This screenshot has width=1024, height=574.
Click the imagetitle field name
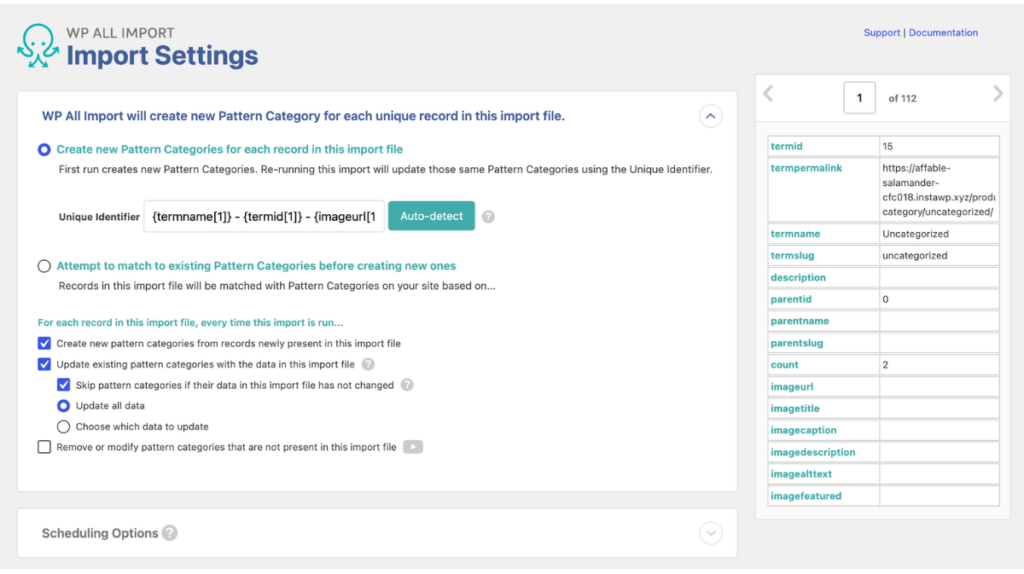(x=795, y=409)
